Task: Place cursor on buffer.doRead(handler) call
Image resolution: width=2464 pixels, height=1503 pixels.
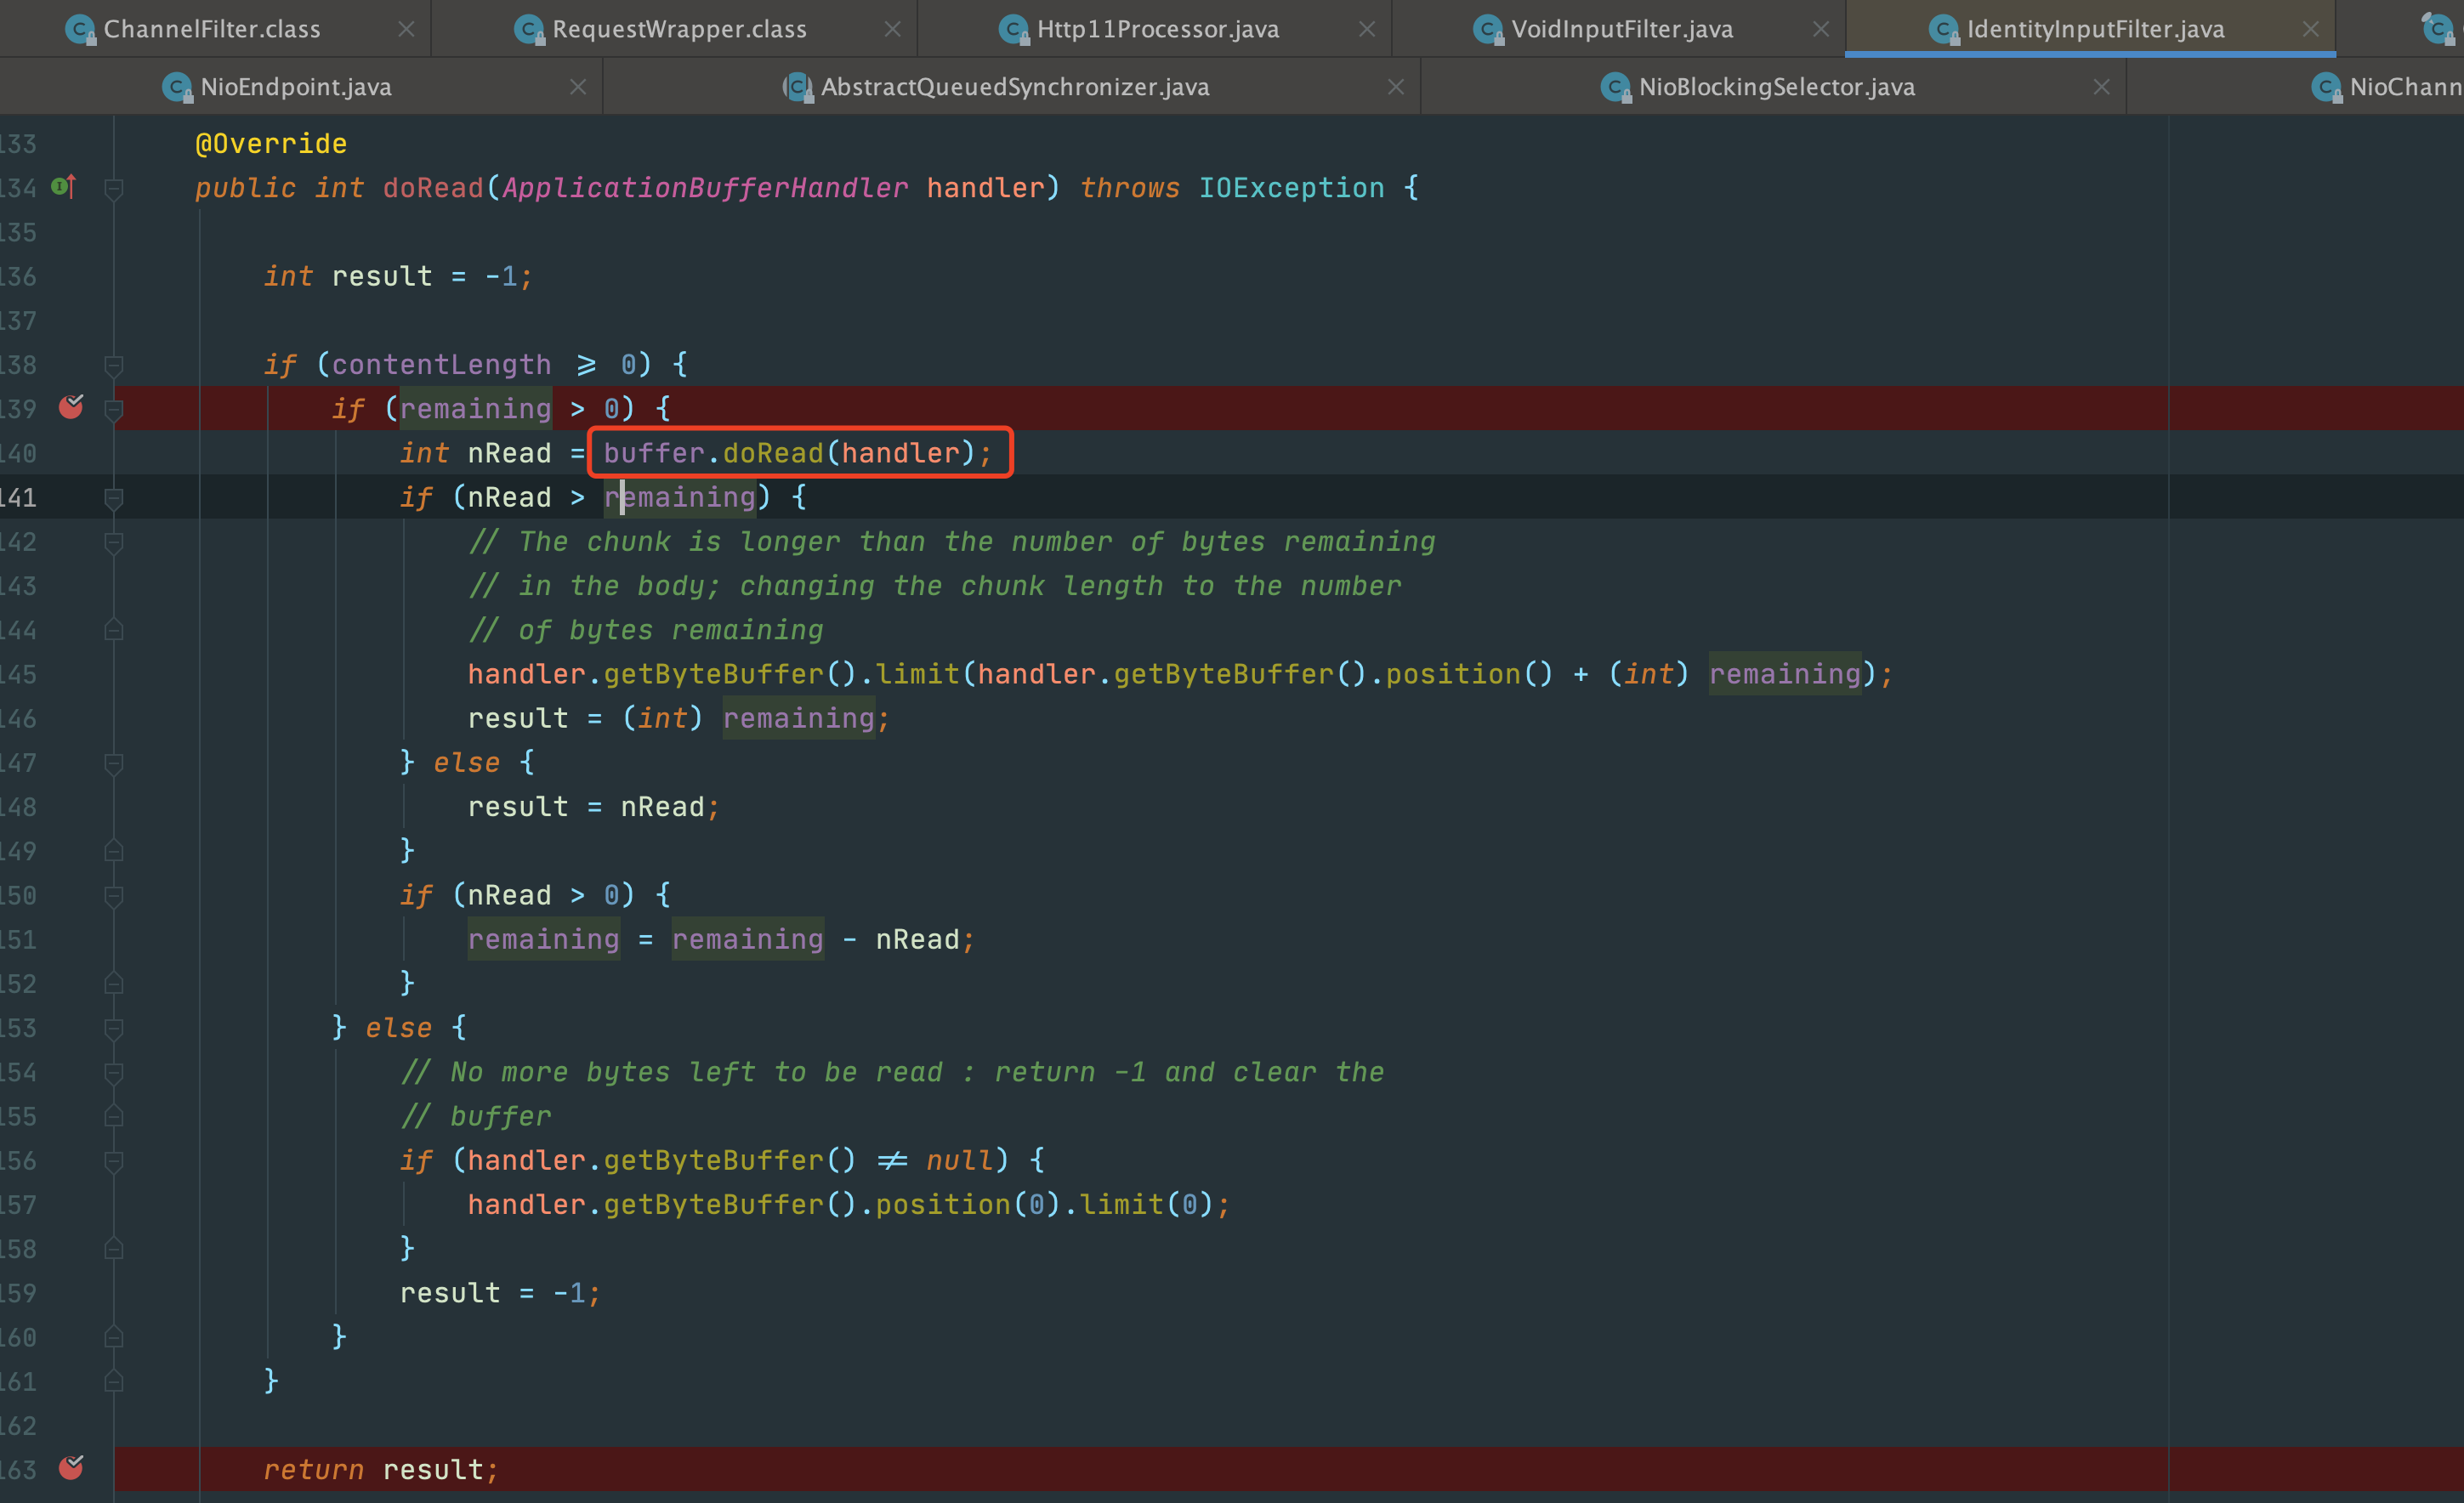Action: (797, 453)
